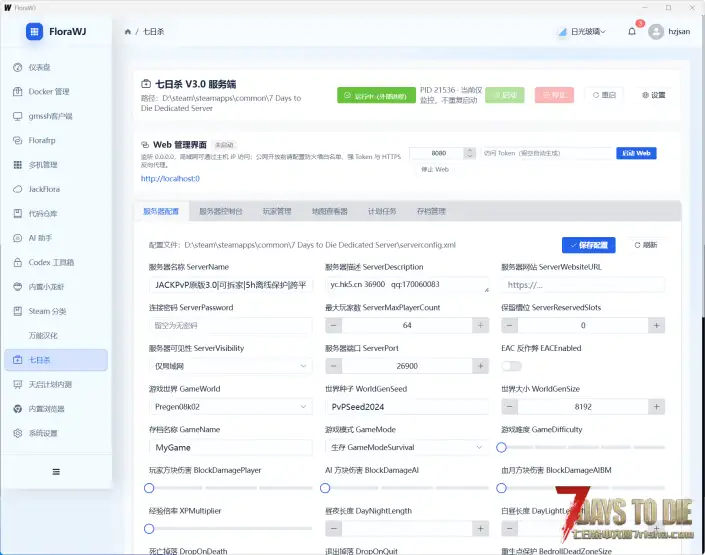Increase ServerMaxPlayerCount with plus button
Viewport: 705px width, 555px height.
point(480,325)
